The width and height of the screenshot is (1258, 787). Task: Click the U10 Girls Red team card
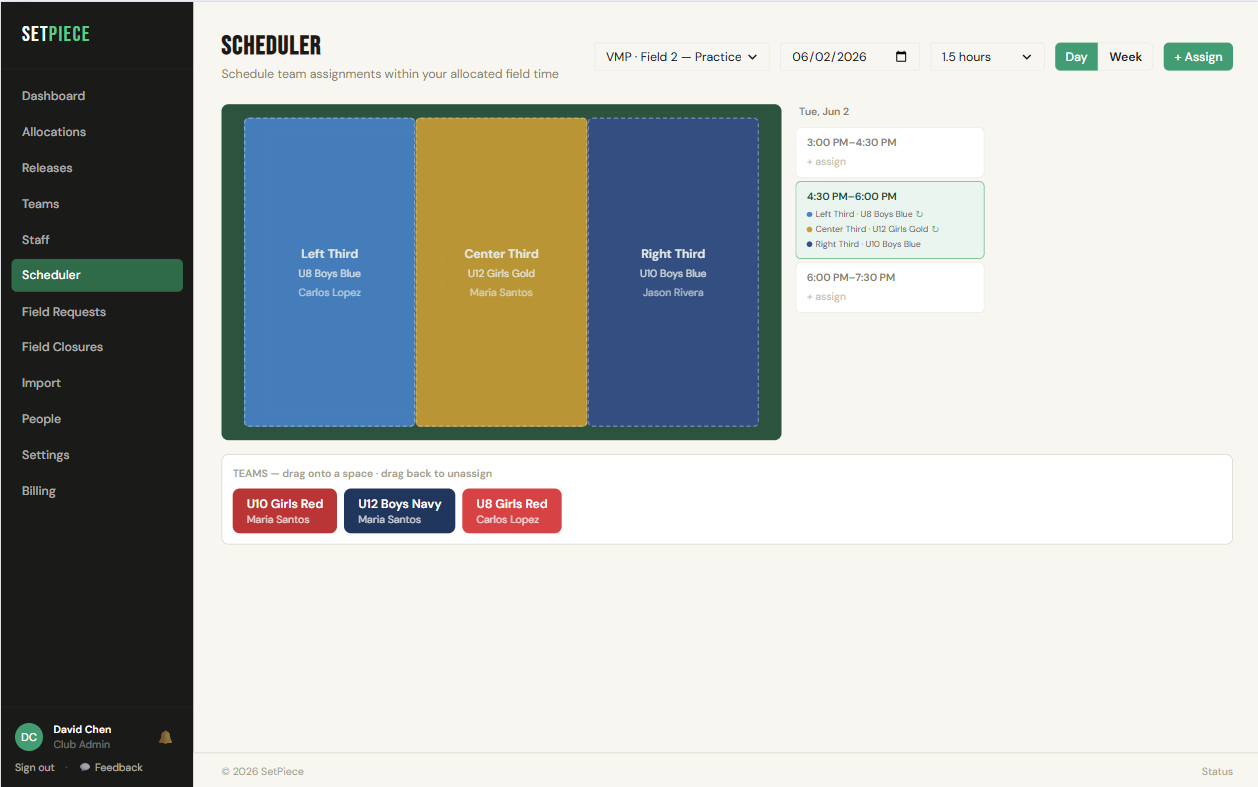(285, 511)
